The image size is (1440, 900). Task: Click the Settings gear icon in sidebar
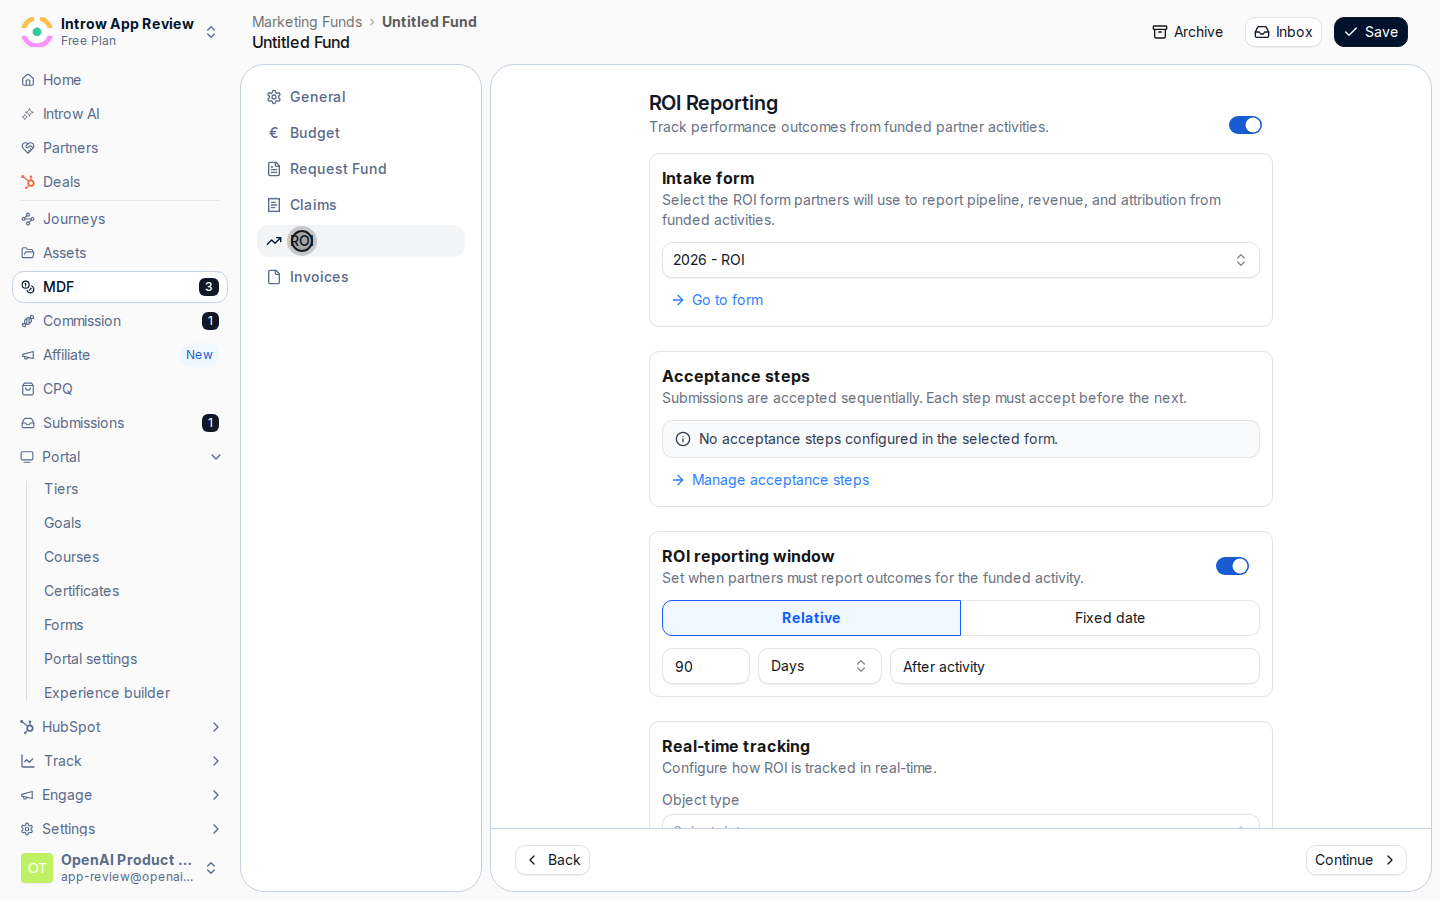[x=28, y=829]
